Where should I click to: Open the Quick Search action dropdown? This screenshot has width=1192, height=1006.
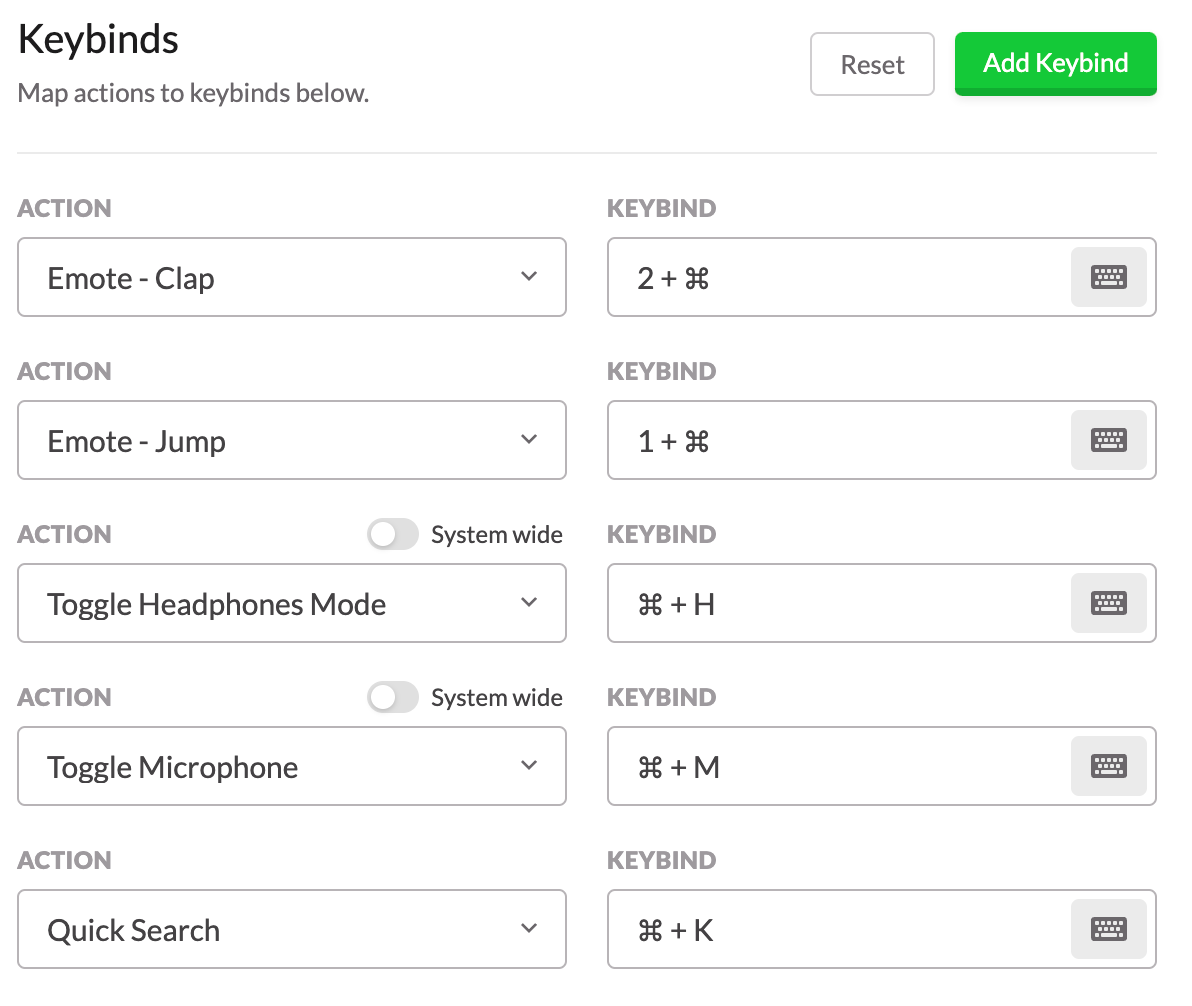pyautogui.click(x=292, y=929)
